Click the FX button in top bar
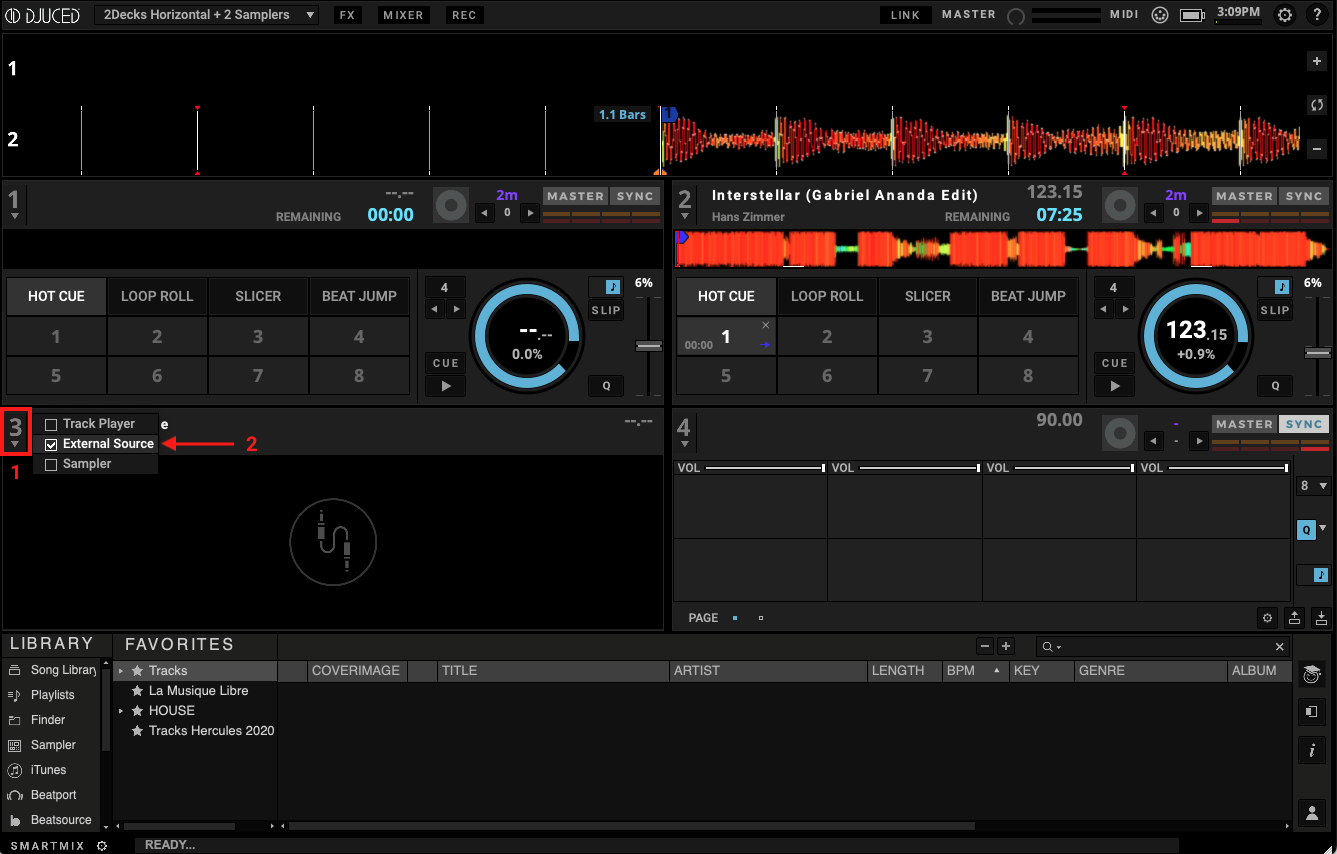Image resolution: width=1337 pixels, height=854 pixels. tap(347, 15)
